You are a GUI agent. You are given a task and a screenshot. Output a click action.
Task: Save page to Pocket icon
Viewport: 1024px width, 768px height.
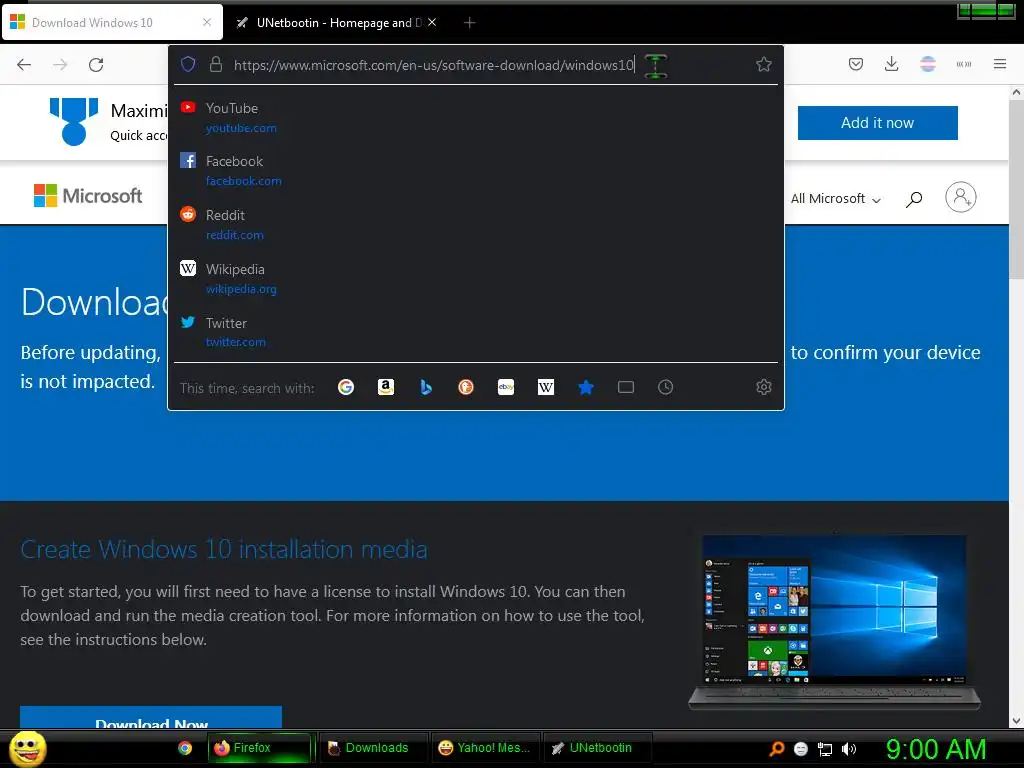[x=856, y=64]
